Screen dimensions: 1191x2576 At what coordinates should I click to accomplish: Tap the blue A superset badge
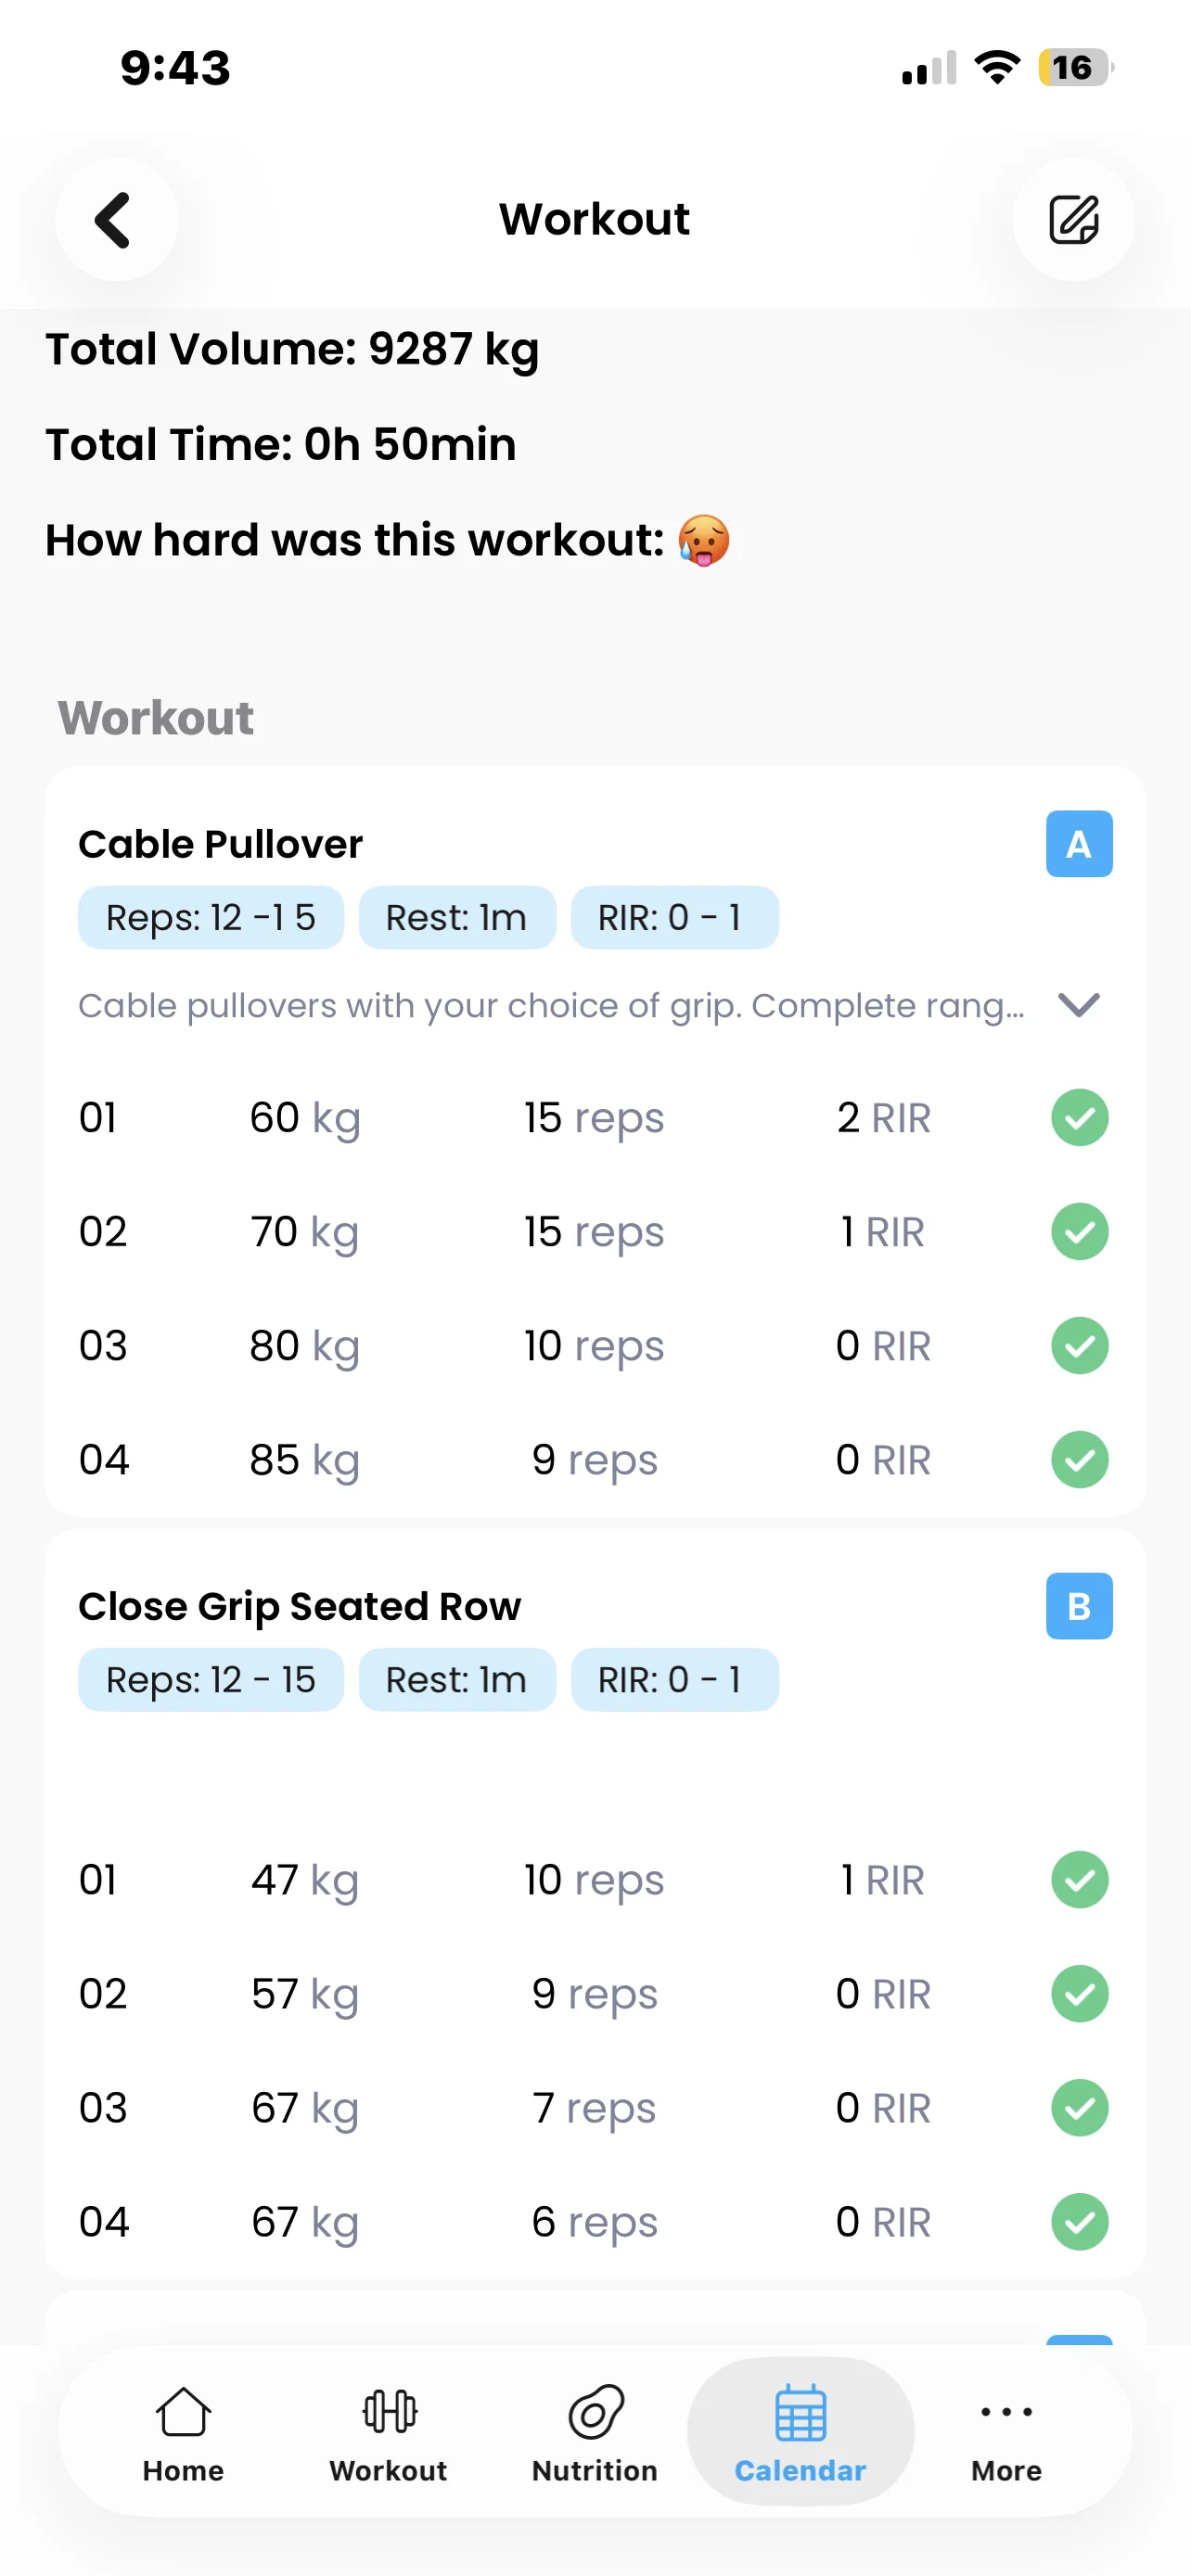point(1078,844)
